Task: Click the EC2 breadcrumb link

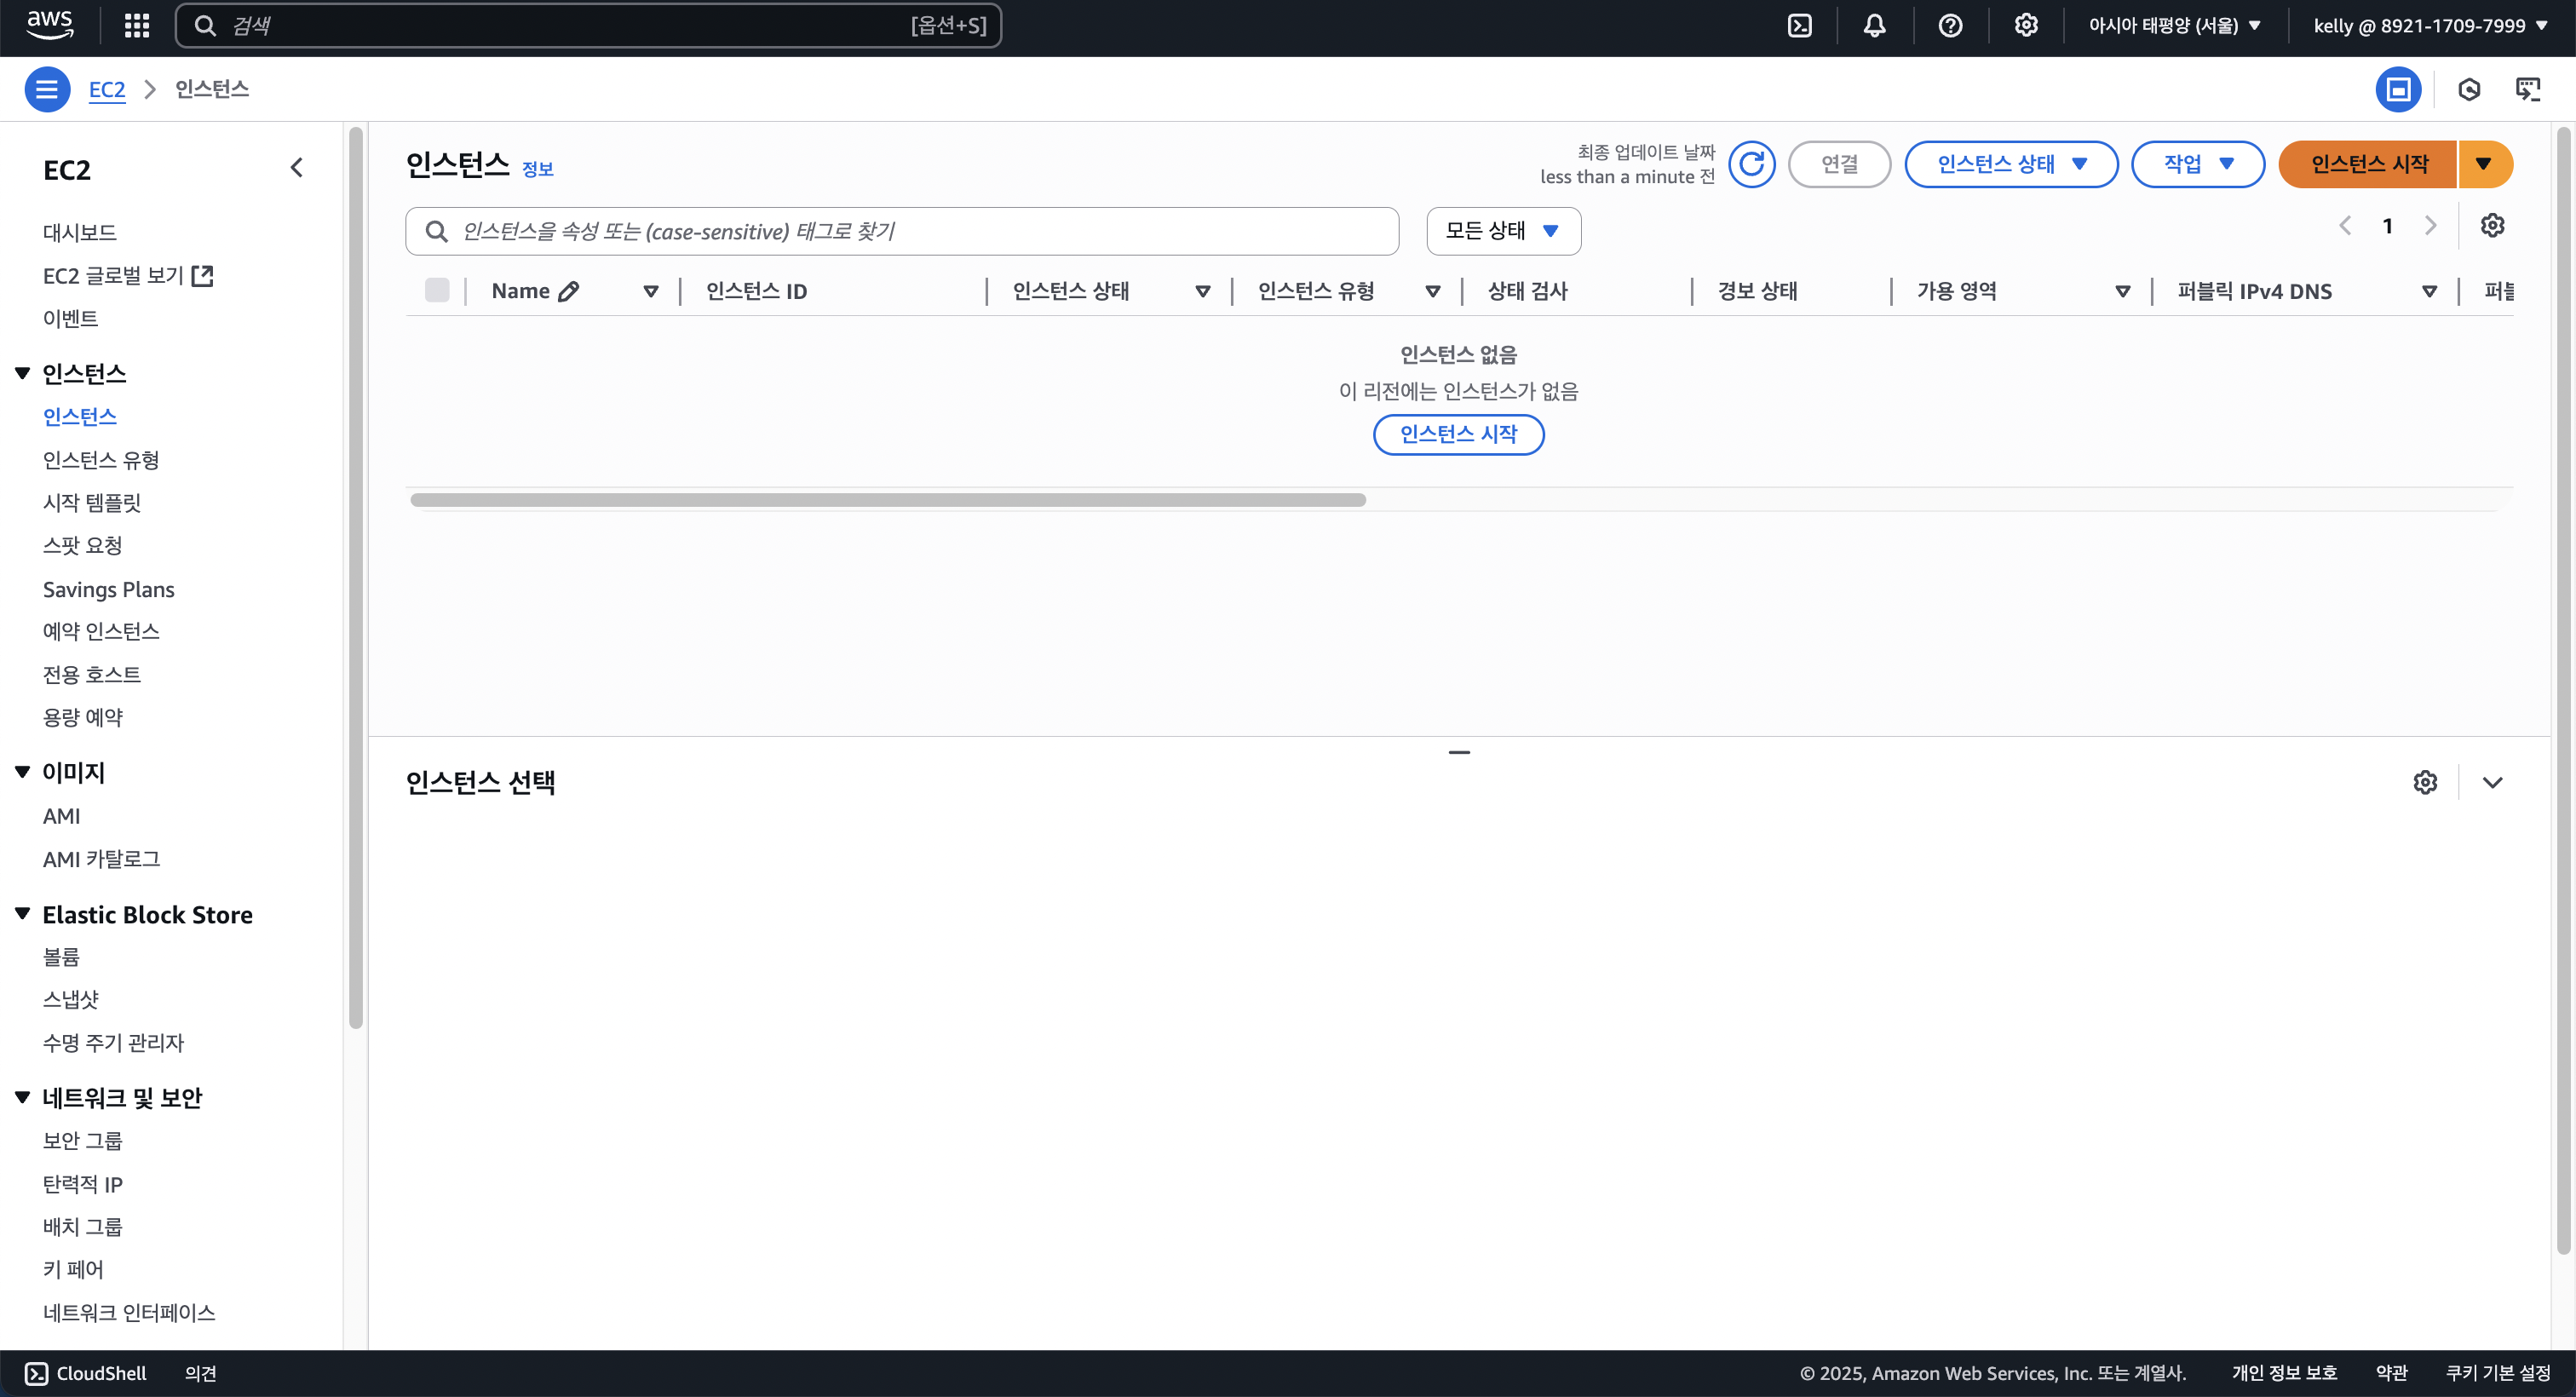Action: (x=107, y=90)
